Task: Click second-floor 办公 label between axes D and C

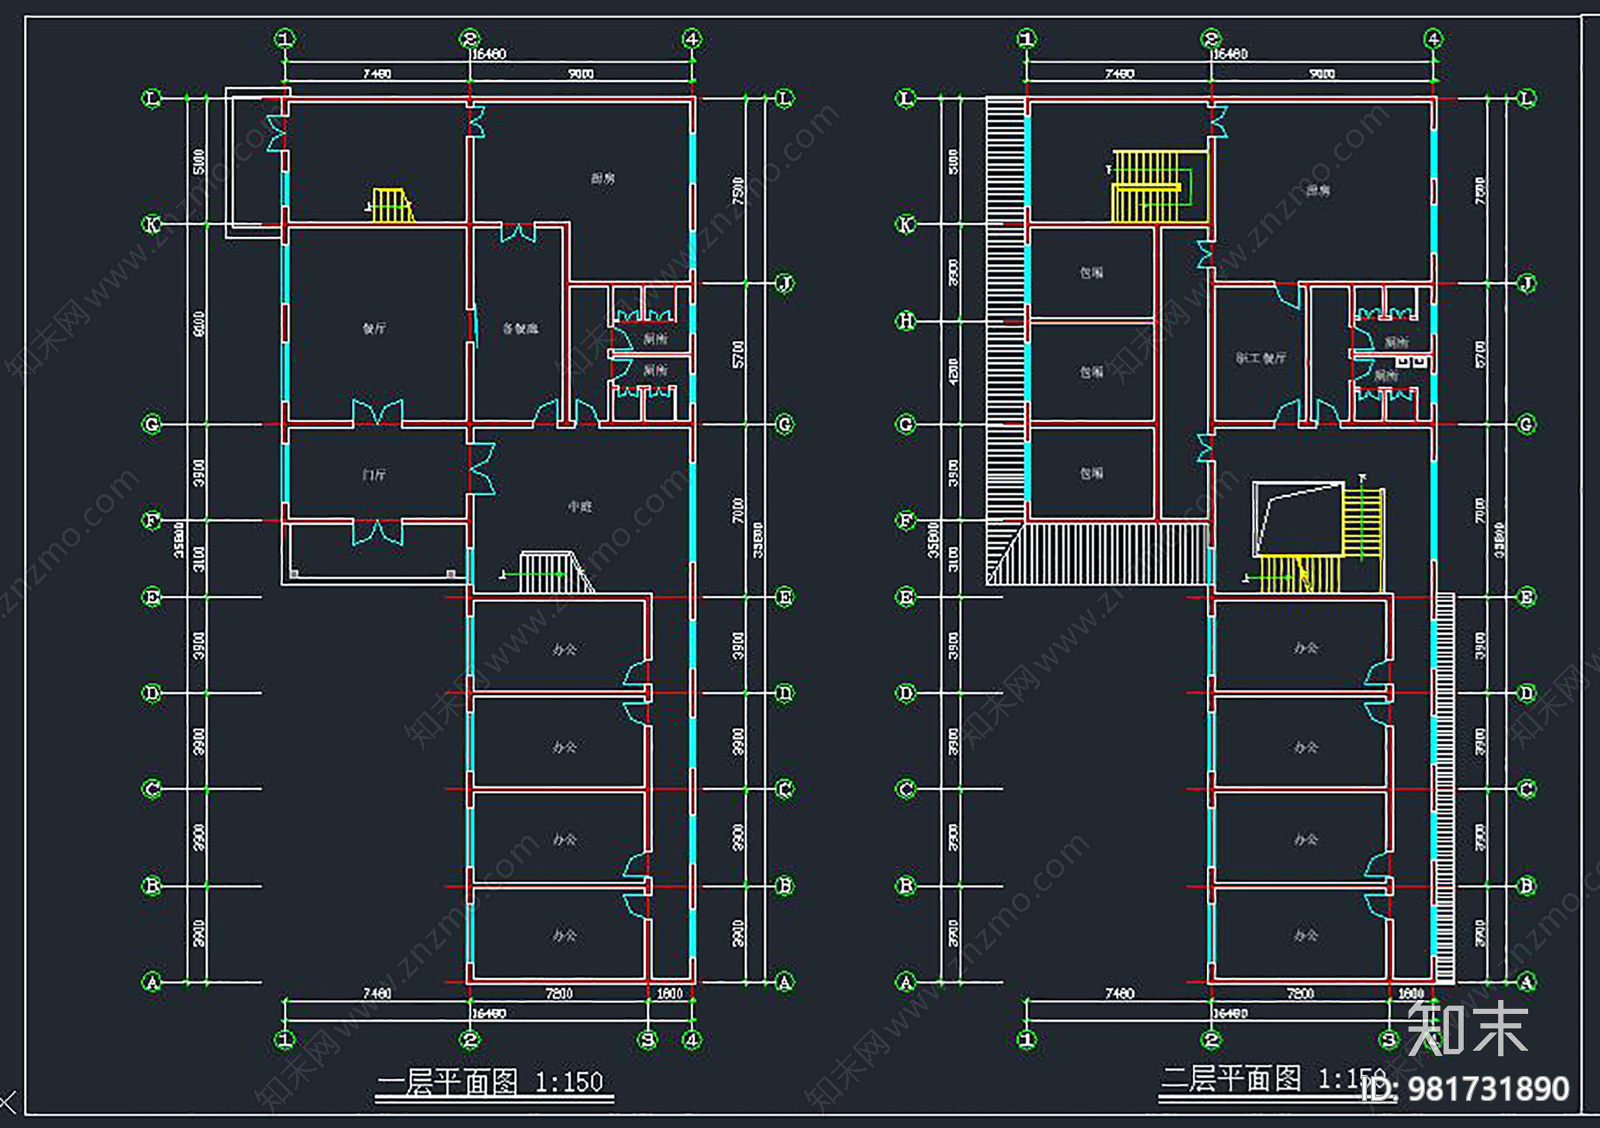Action: 1306,747
